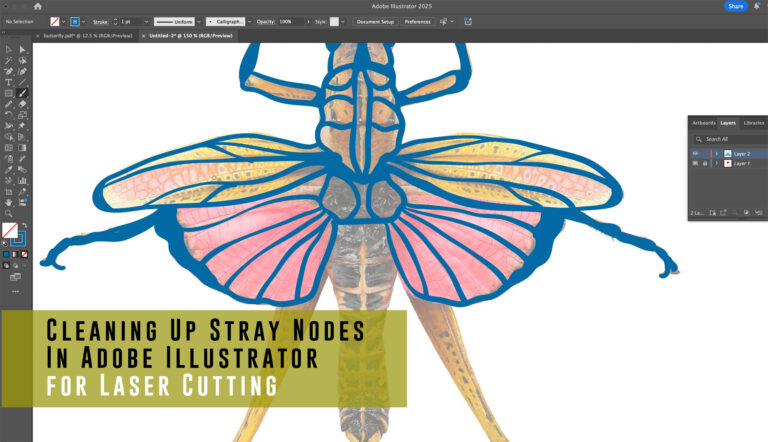Activate the Paintbrush tool

pos(22,93)
